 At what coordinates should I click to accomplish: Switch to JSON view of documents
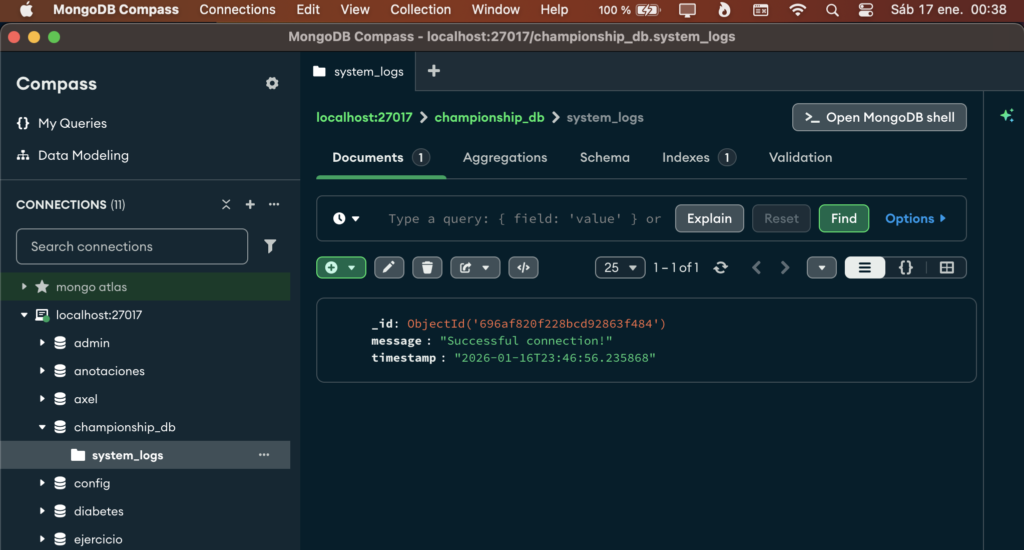(x=905, y=268)
